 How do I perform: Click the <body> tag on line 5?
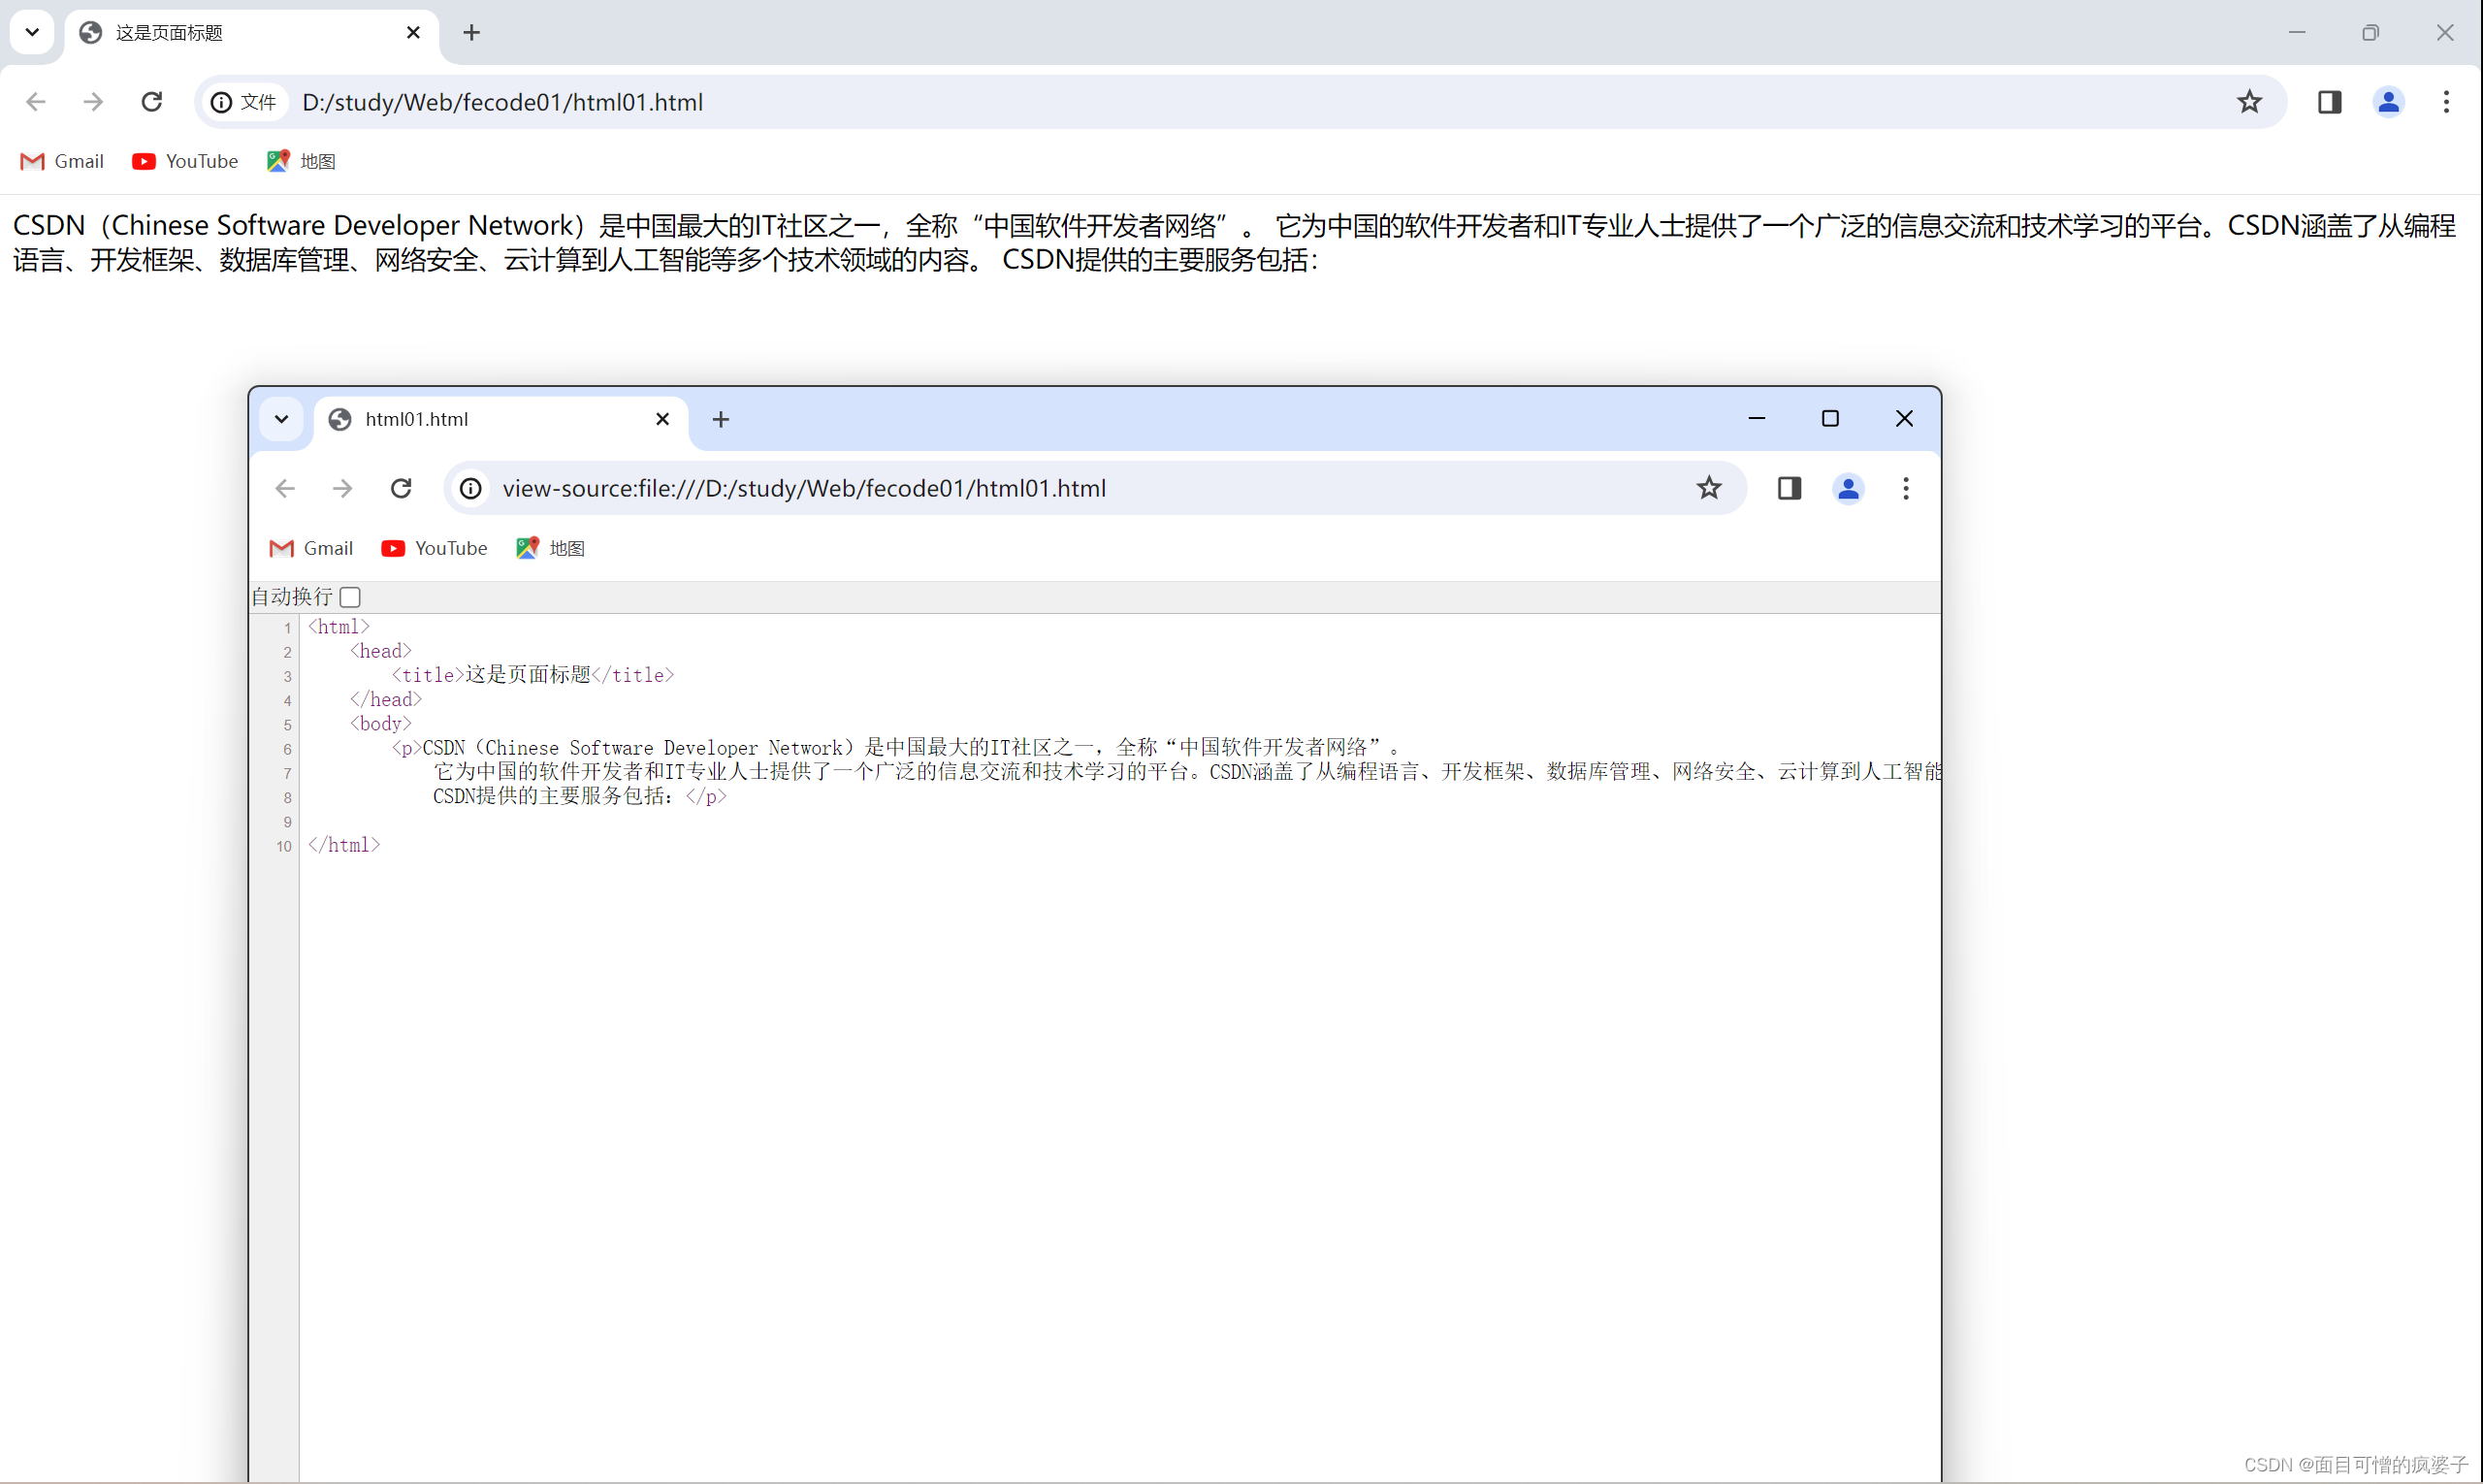pyautogui.click(x=381, y=724)
